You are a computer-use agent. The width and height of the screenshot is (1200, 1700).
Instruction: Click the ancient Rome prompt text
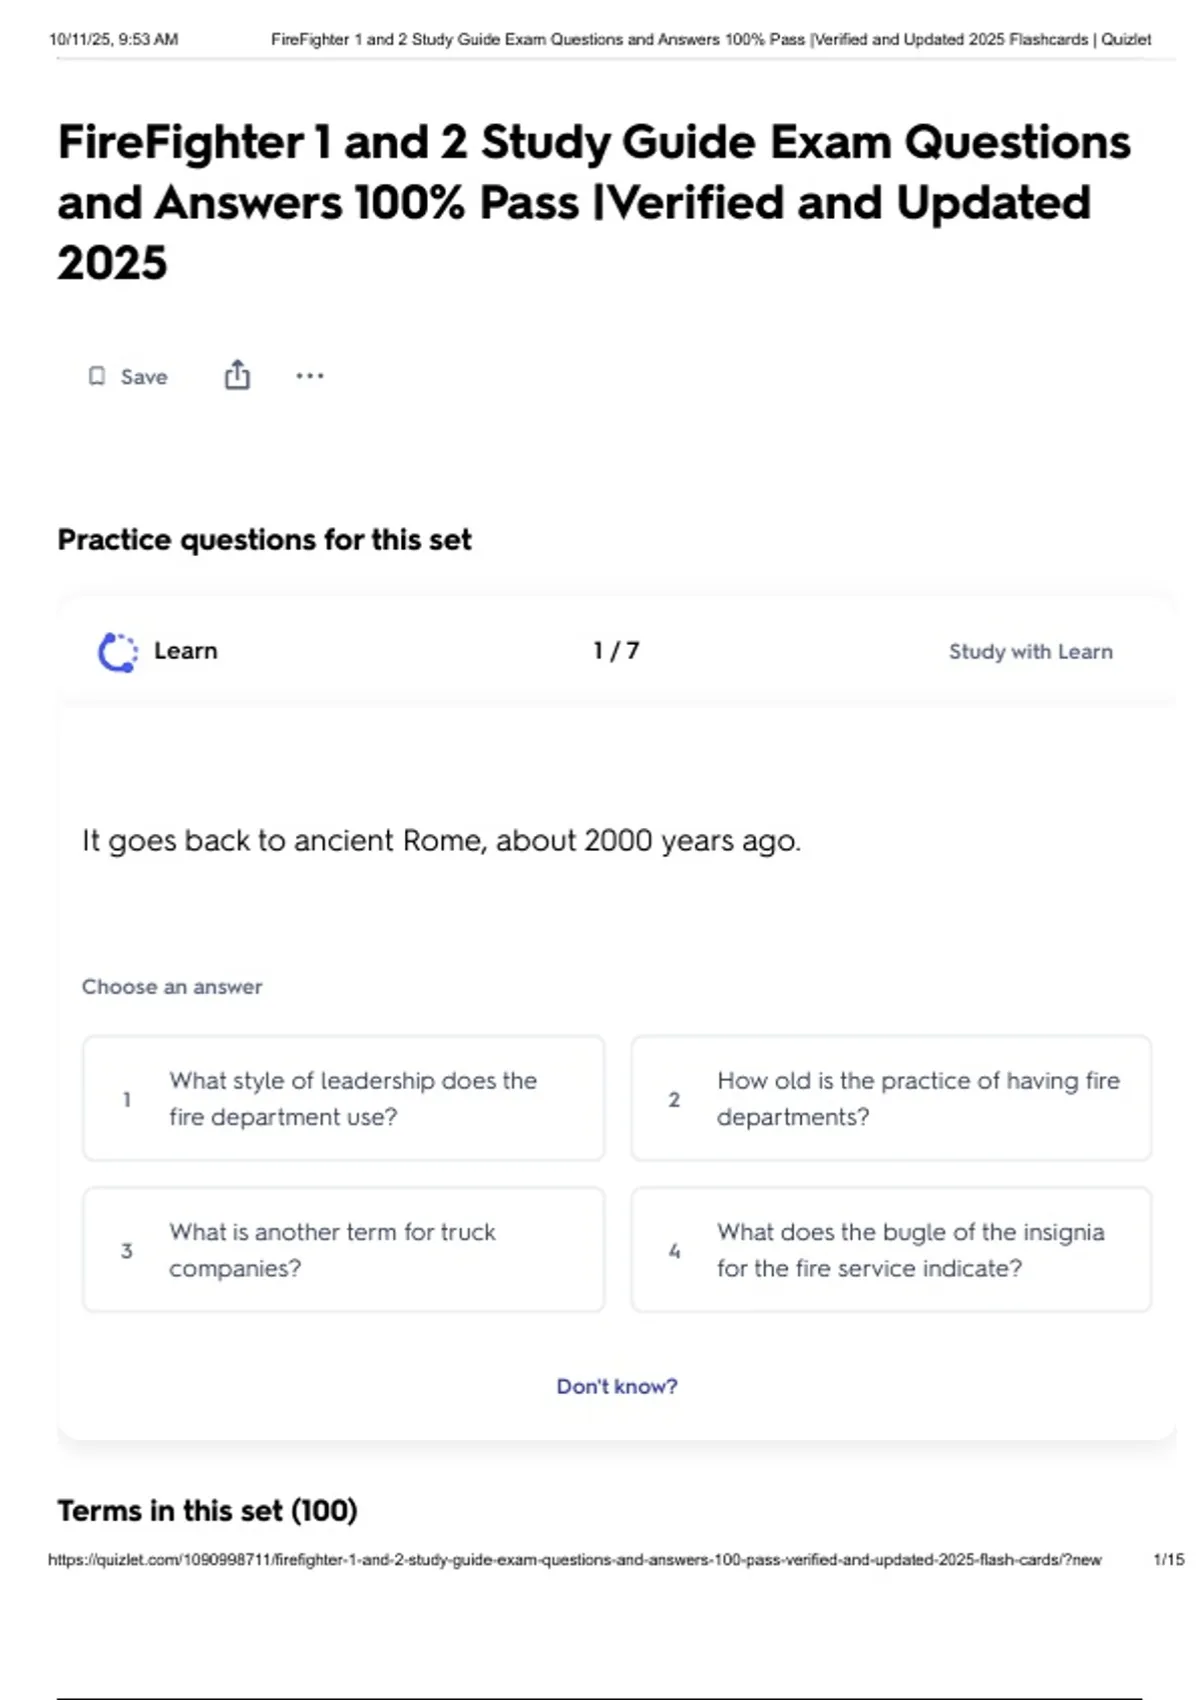(x=441, y=841)
